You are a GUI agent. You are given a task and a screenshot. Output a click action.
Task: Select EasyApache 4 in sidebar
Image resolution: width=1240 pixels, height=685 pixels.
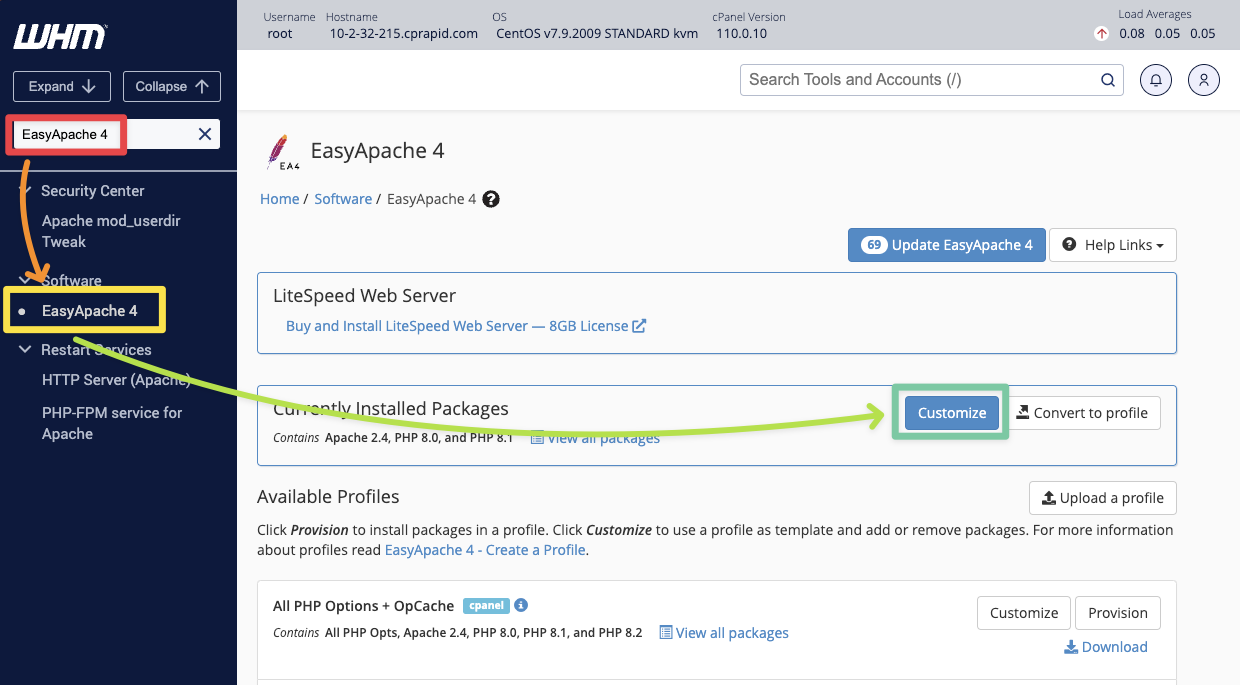point(90,311)
